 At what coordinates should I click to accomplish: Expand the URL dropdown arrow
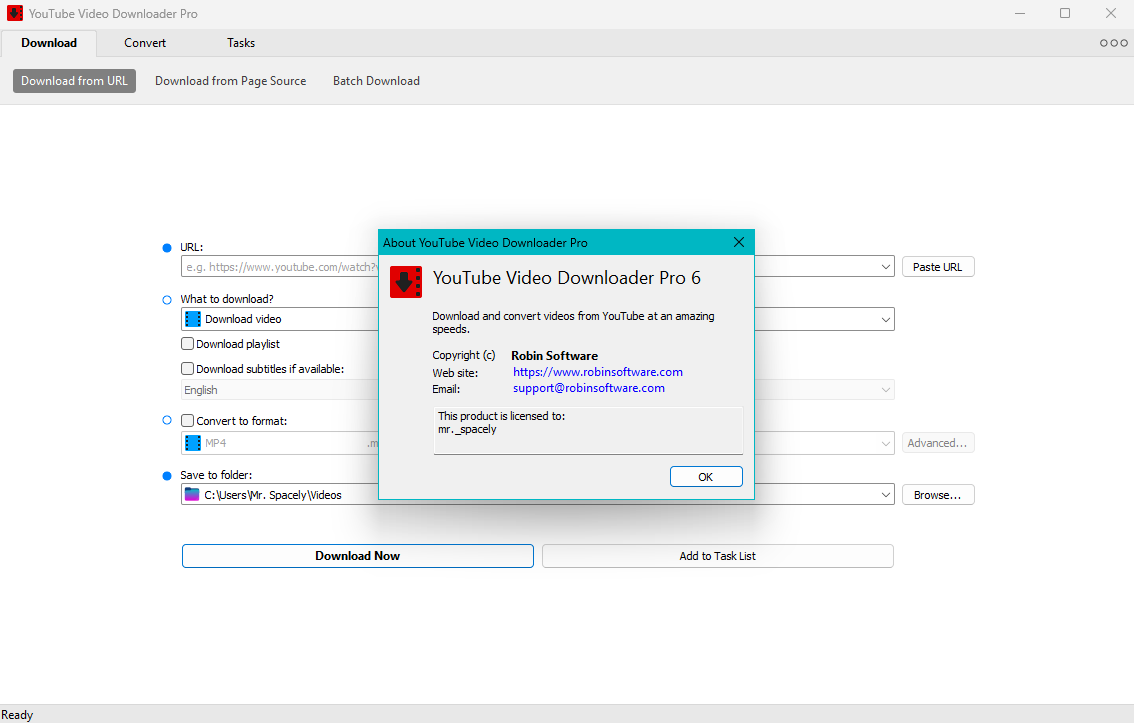pos(886,267)
